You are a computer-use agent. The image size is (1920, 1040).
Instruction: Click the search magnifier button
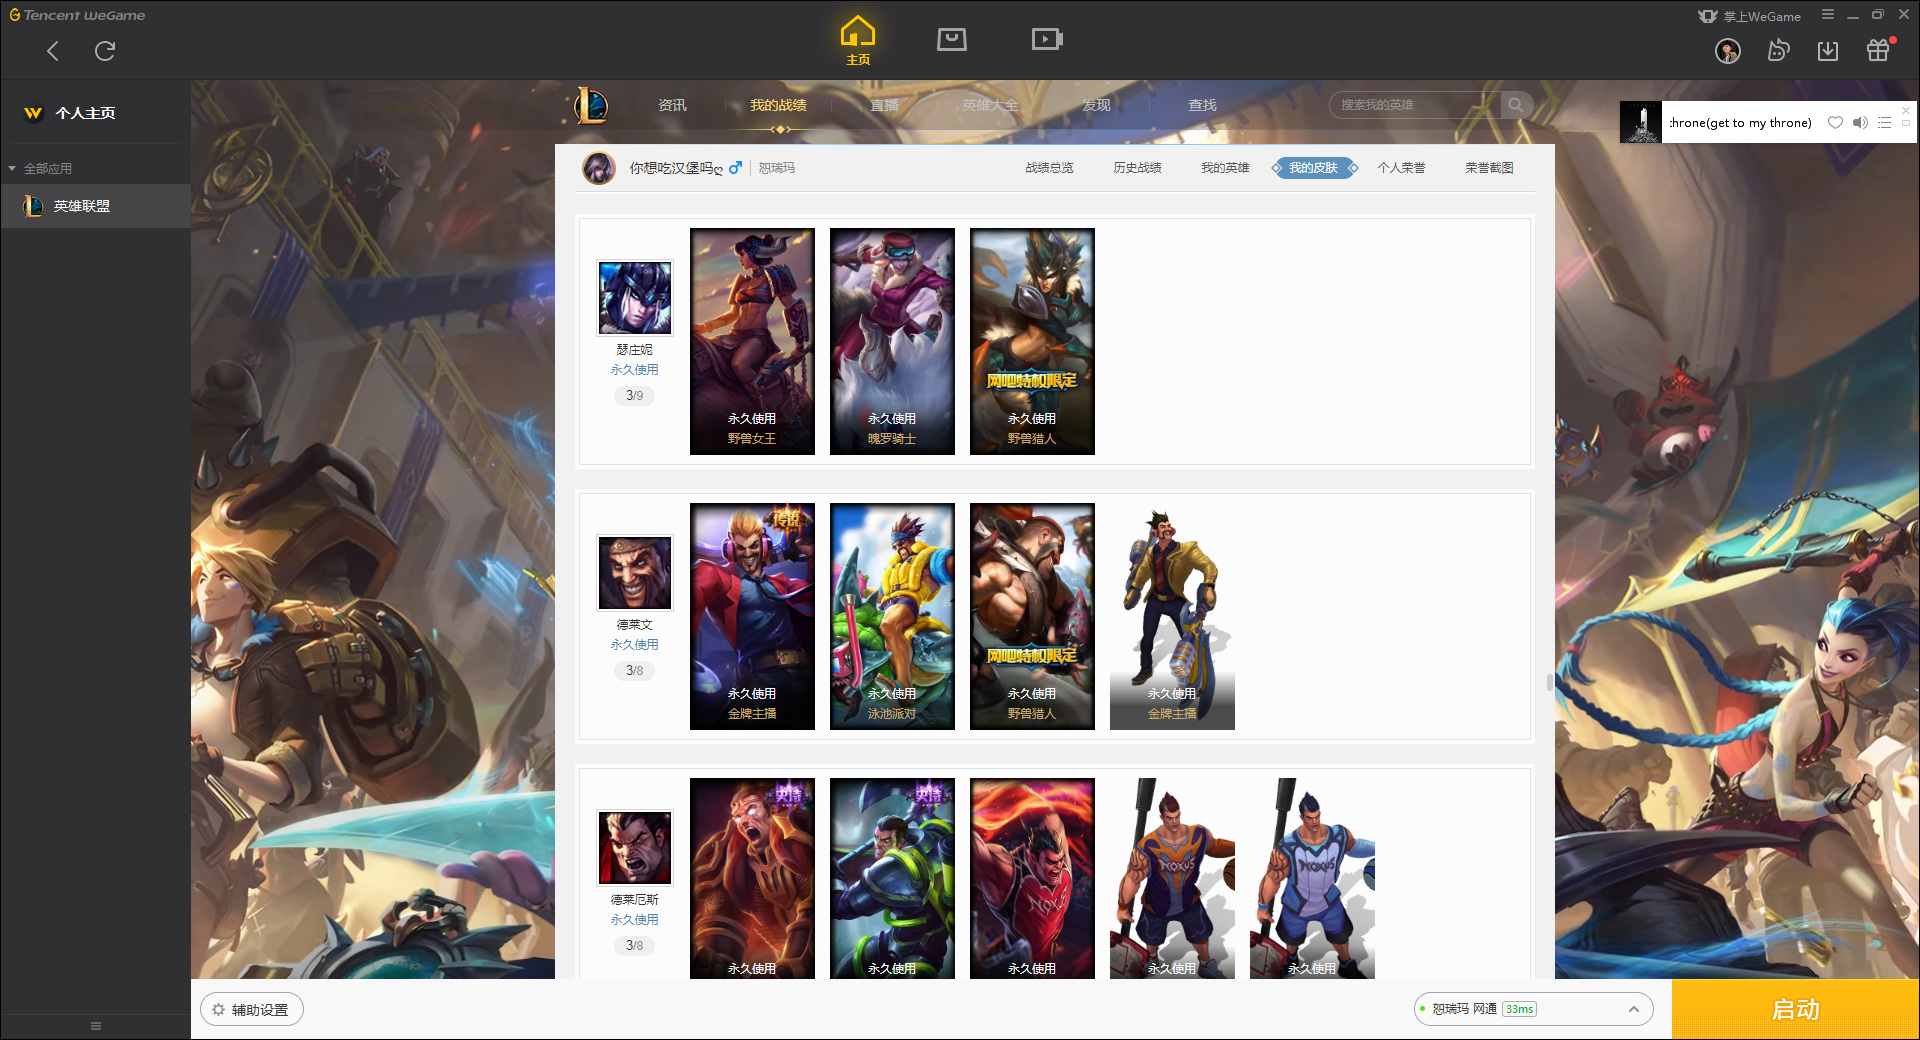pos(1516,105)
